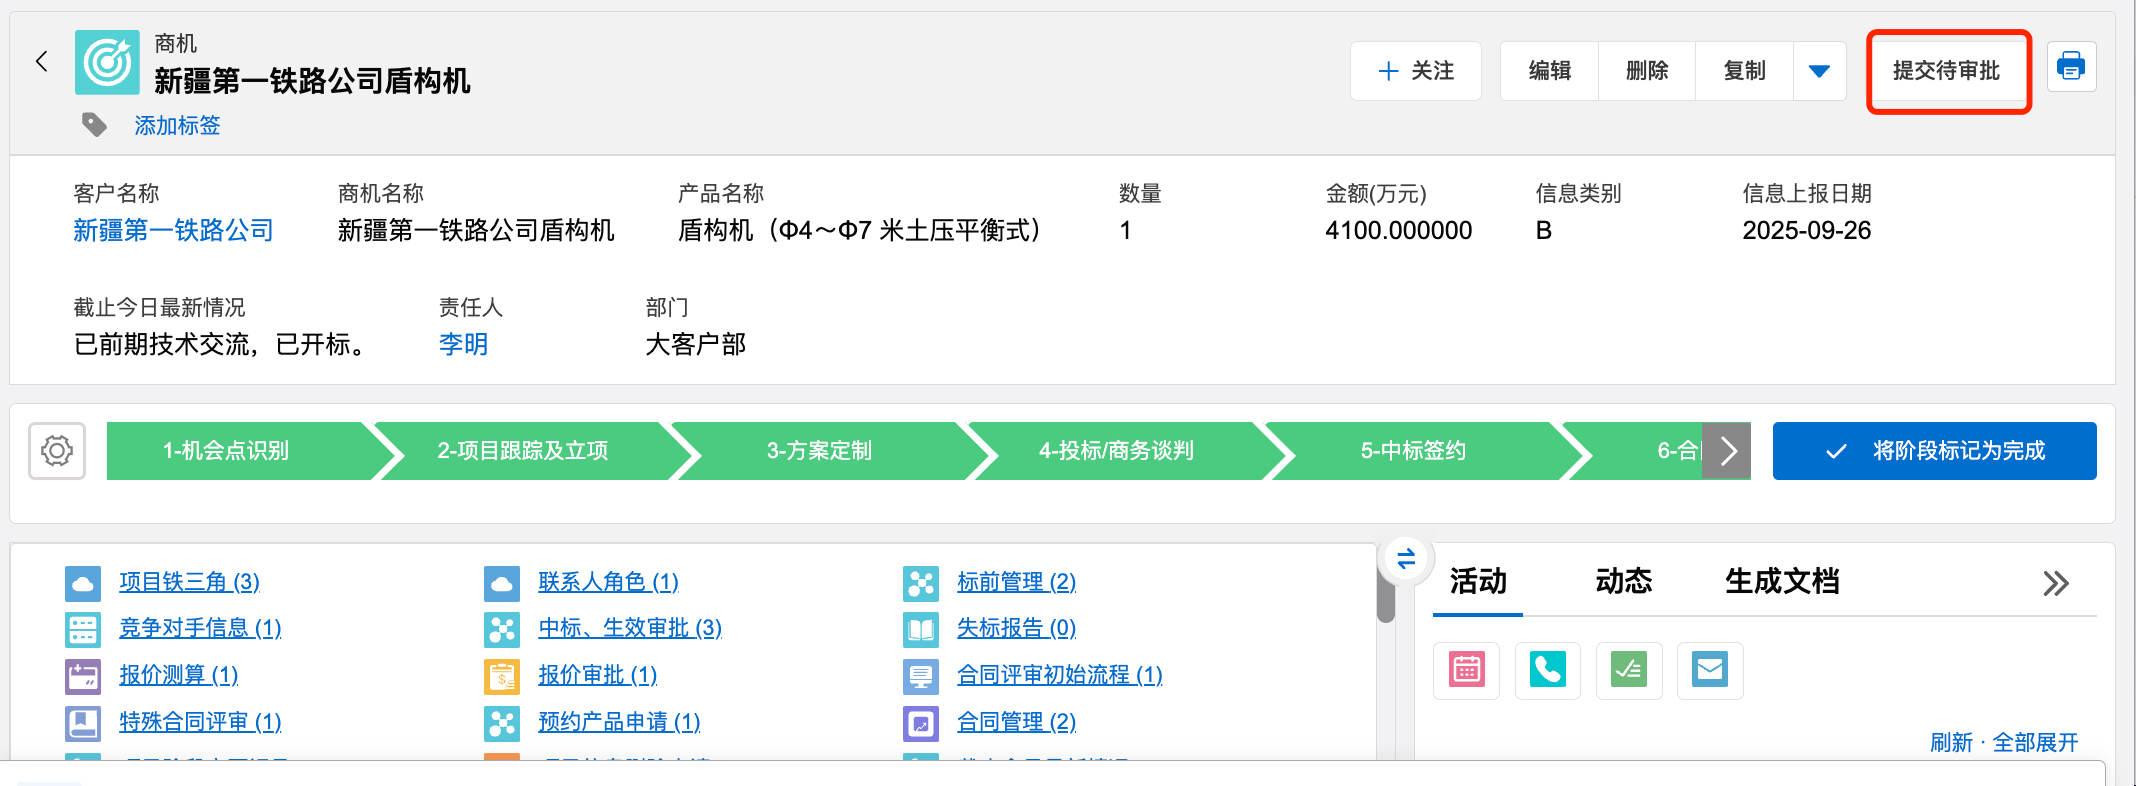The image size is (2136, 786).
Task: Click the tag icon near 添加标签
Action: point(94,125)
